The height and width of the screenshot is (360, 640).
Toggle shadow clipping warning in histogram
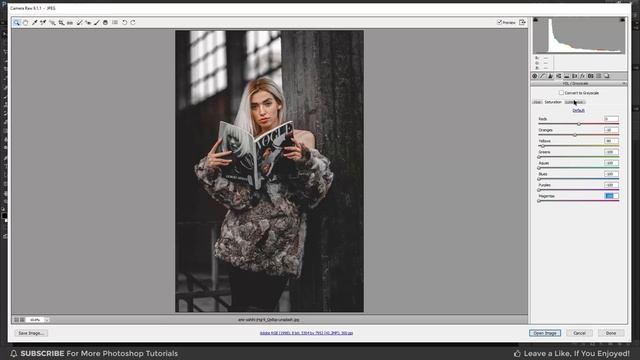536,20
